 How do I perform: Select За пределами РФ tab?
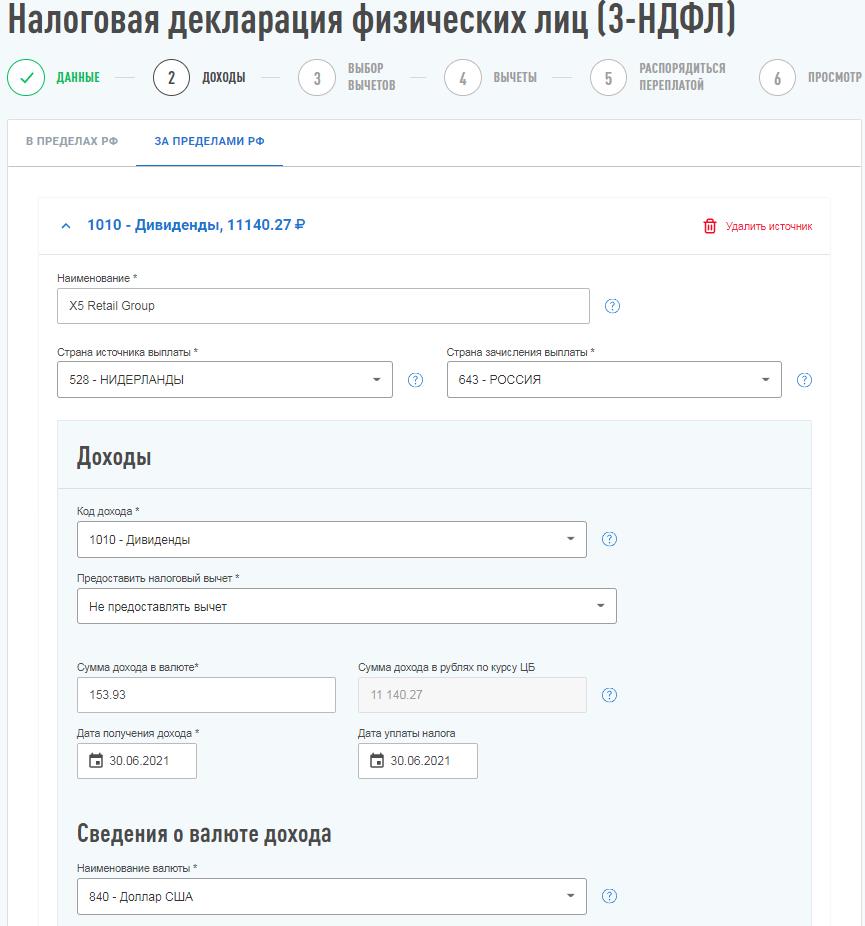click(209, 142)
